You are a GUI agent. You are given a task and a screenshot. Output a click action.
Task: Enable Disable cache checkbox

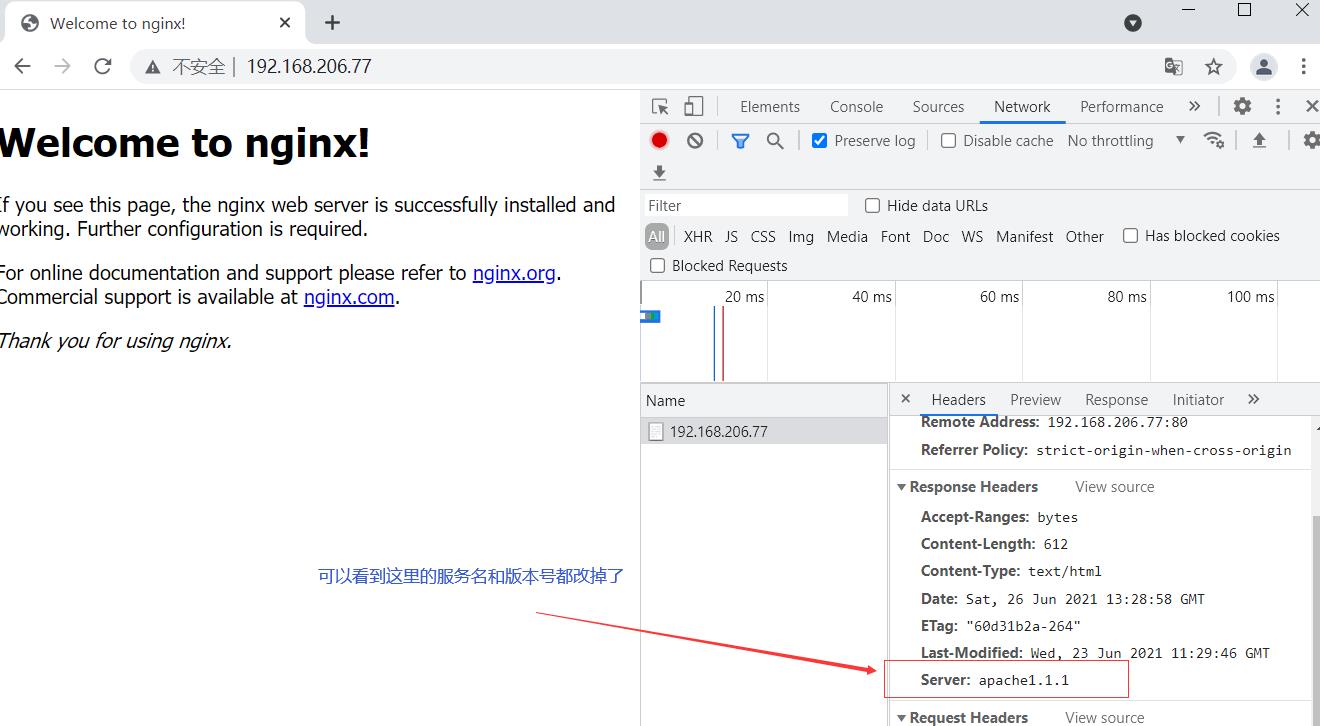point(948,141)
